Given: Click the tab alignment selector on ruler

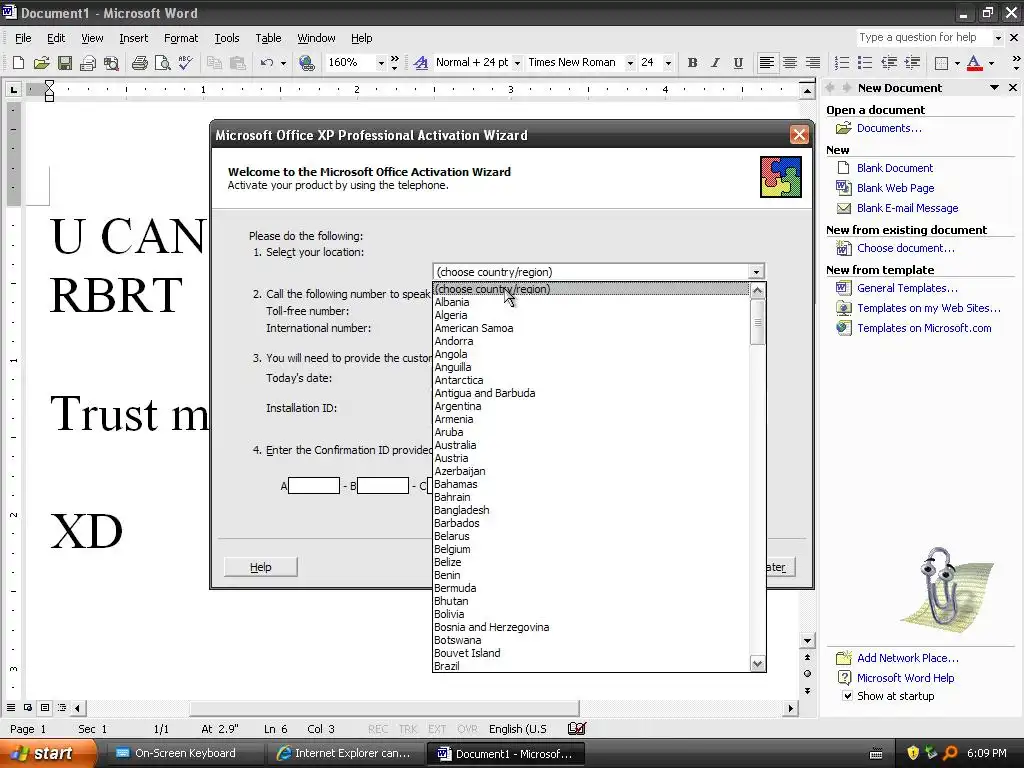Looking at the screenshot, I should [x=13, y=89].
